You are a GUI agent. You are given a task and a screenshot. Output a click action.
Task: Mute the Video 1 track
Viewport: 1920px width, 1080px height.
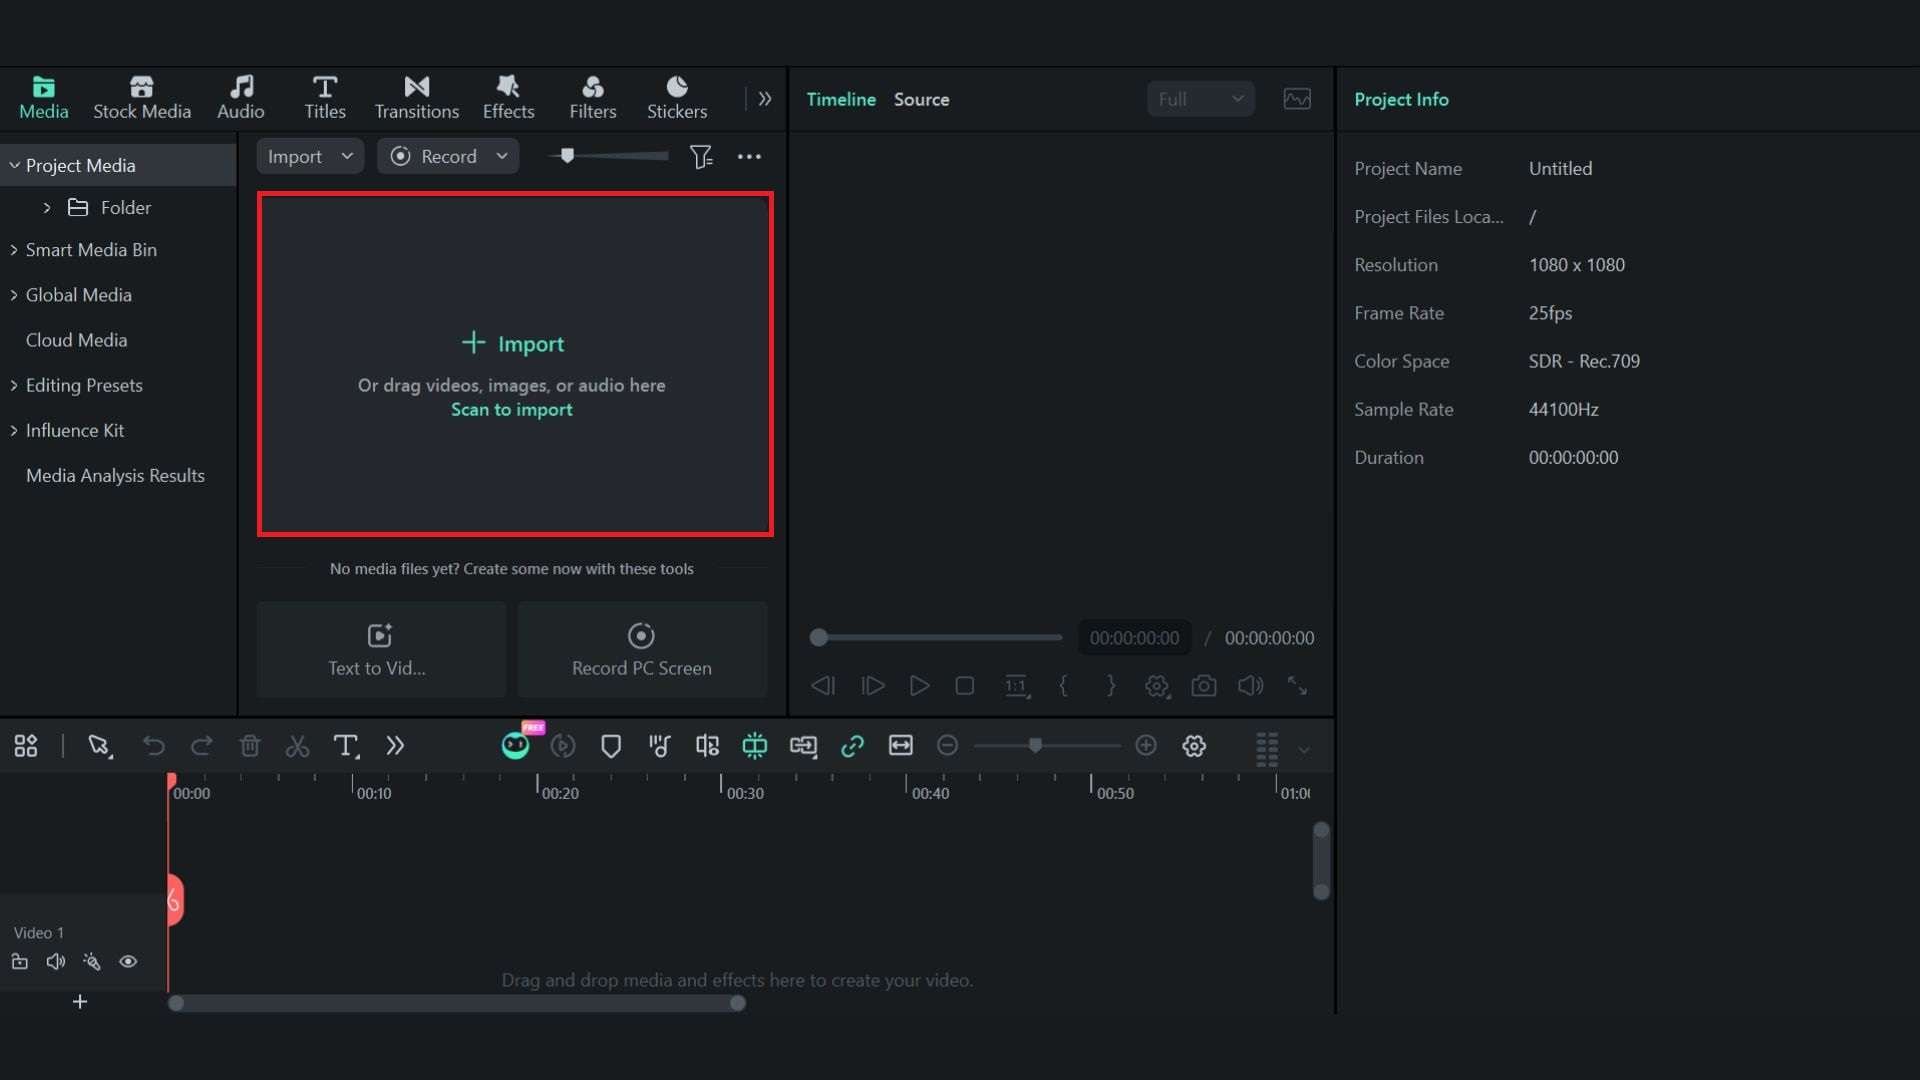point(56,962)
